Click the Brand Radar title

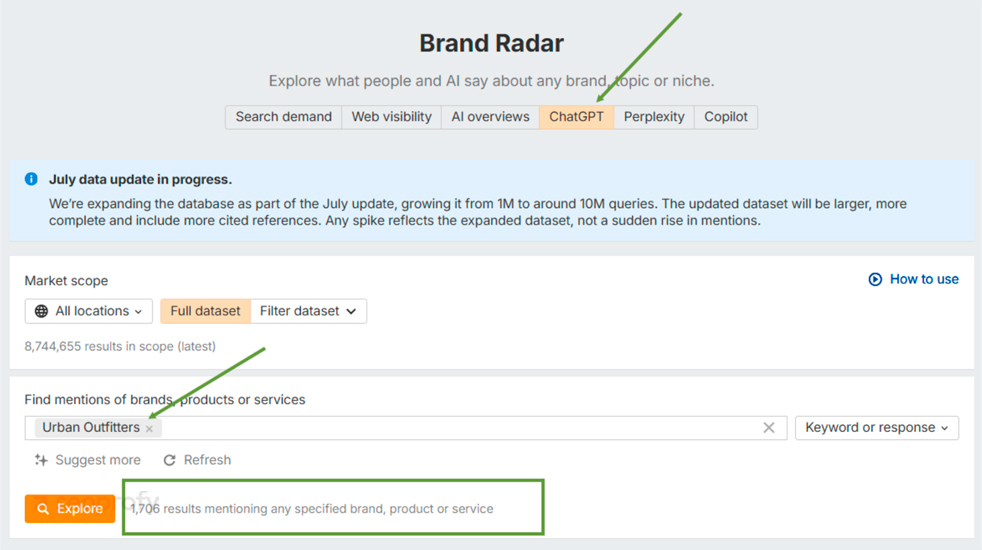coord(491,43)
